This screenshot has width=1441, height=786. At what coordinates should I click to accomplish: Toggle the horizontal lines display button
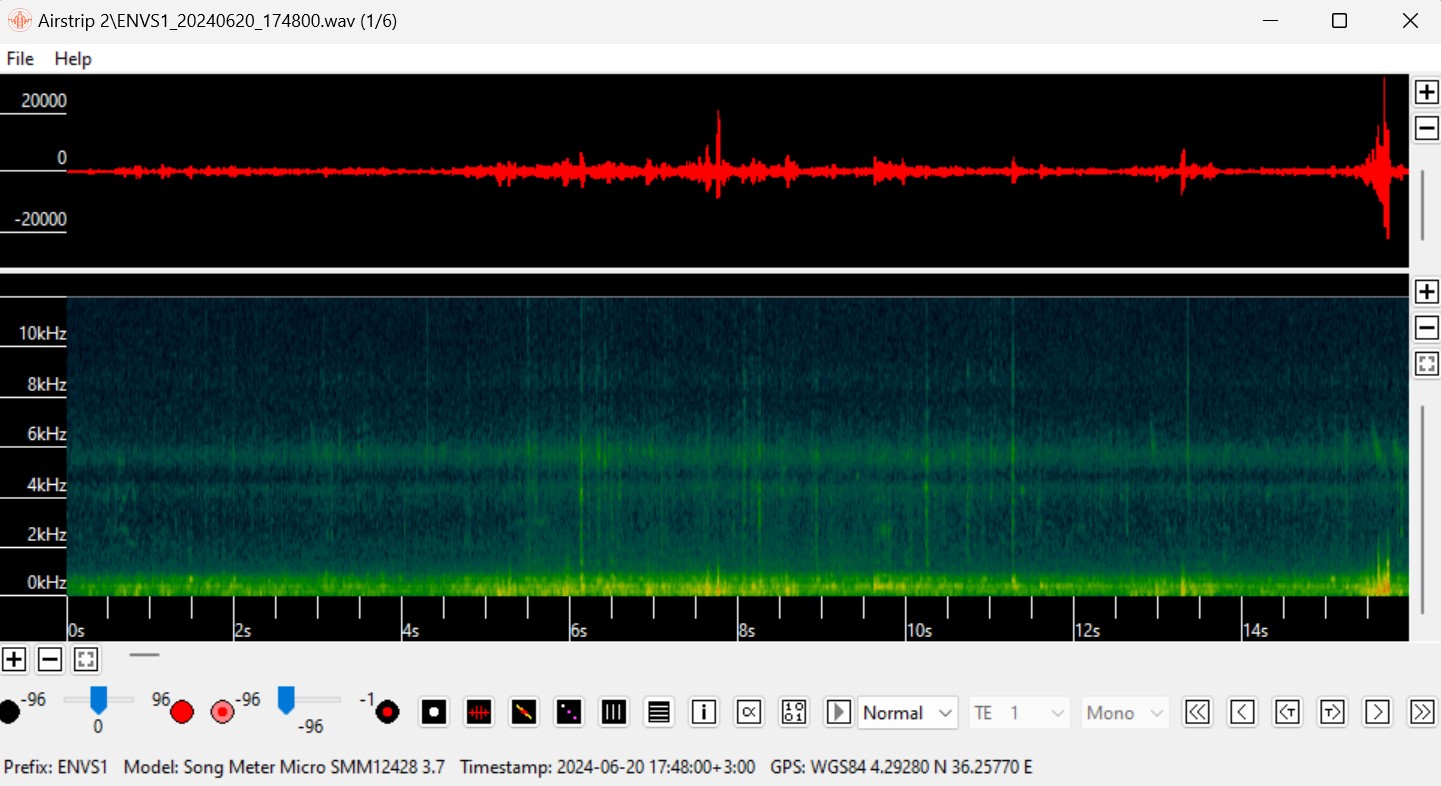[x=659, y=712]
